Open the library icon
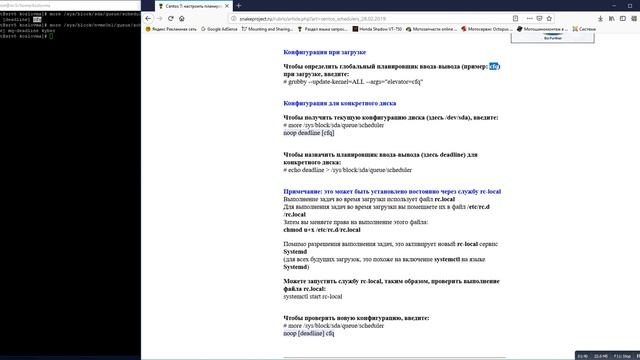Image resolution: width=640 pixels, height=360 pixels. pos(611,18)
